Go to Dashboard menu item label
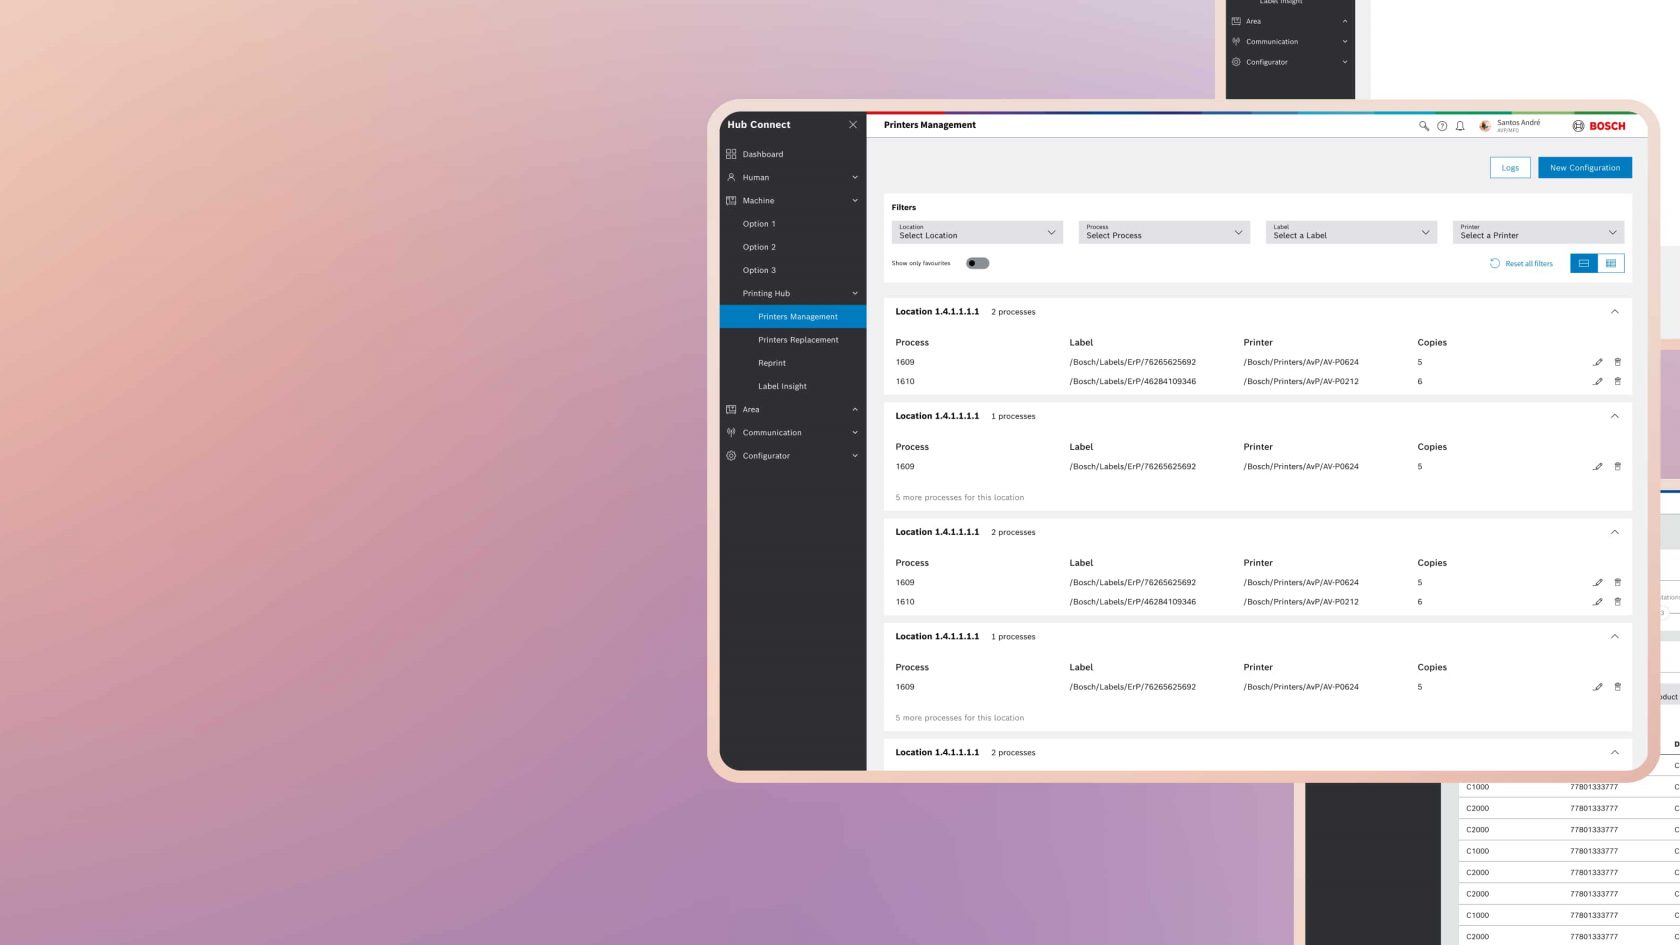 pos(763,154)
